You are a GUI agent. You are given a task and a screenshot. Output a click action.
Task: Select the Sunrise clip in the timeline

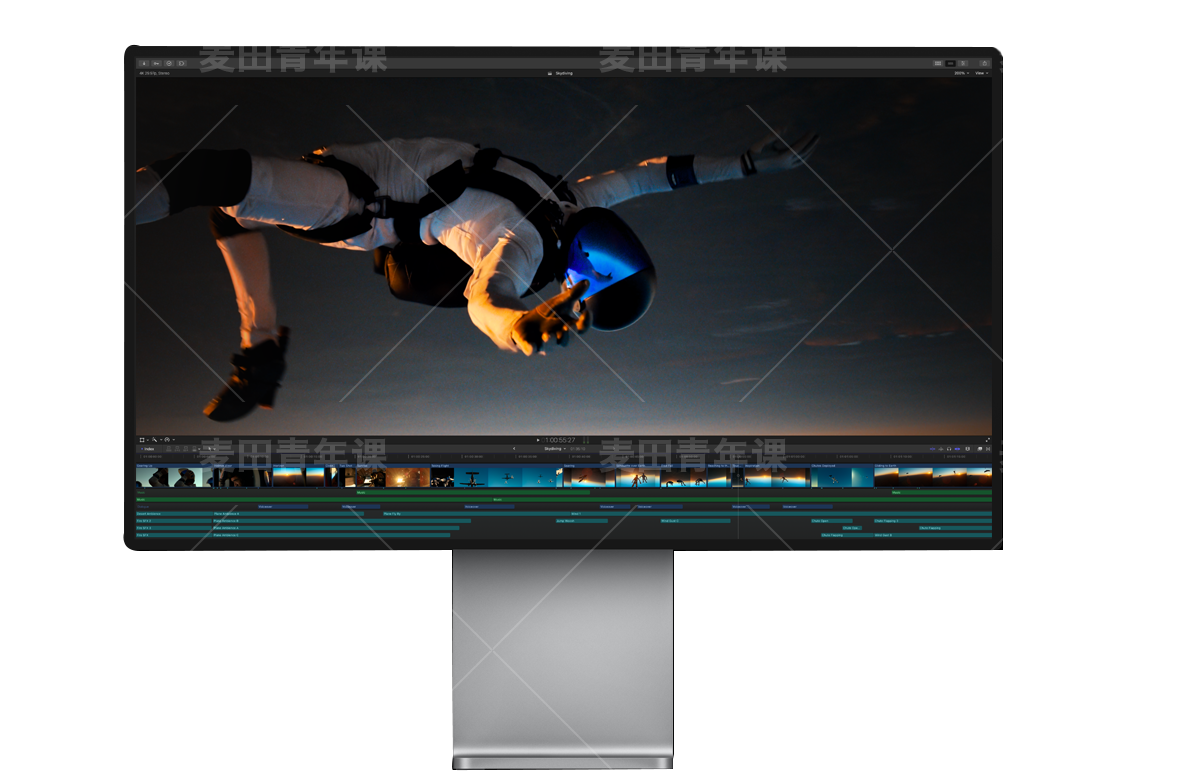coord(393,475)
